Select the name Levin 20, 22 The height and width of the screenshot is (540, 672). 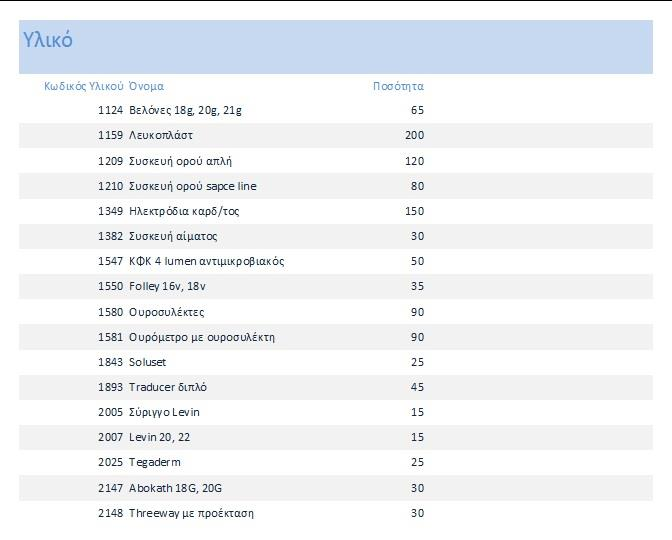159,437
